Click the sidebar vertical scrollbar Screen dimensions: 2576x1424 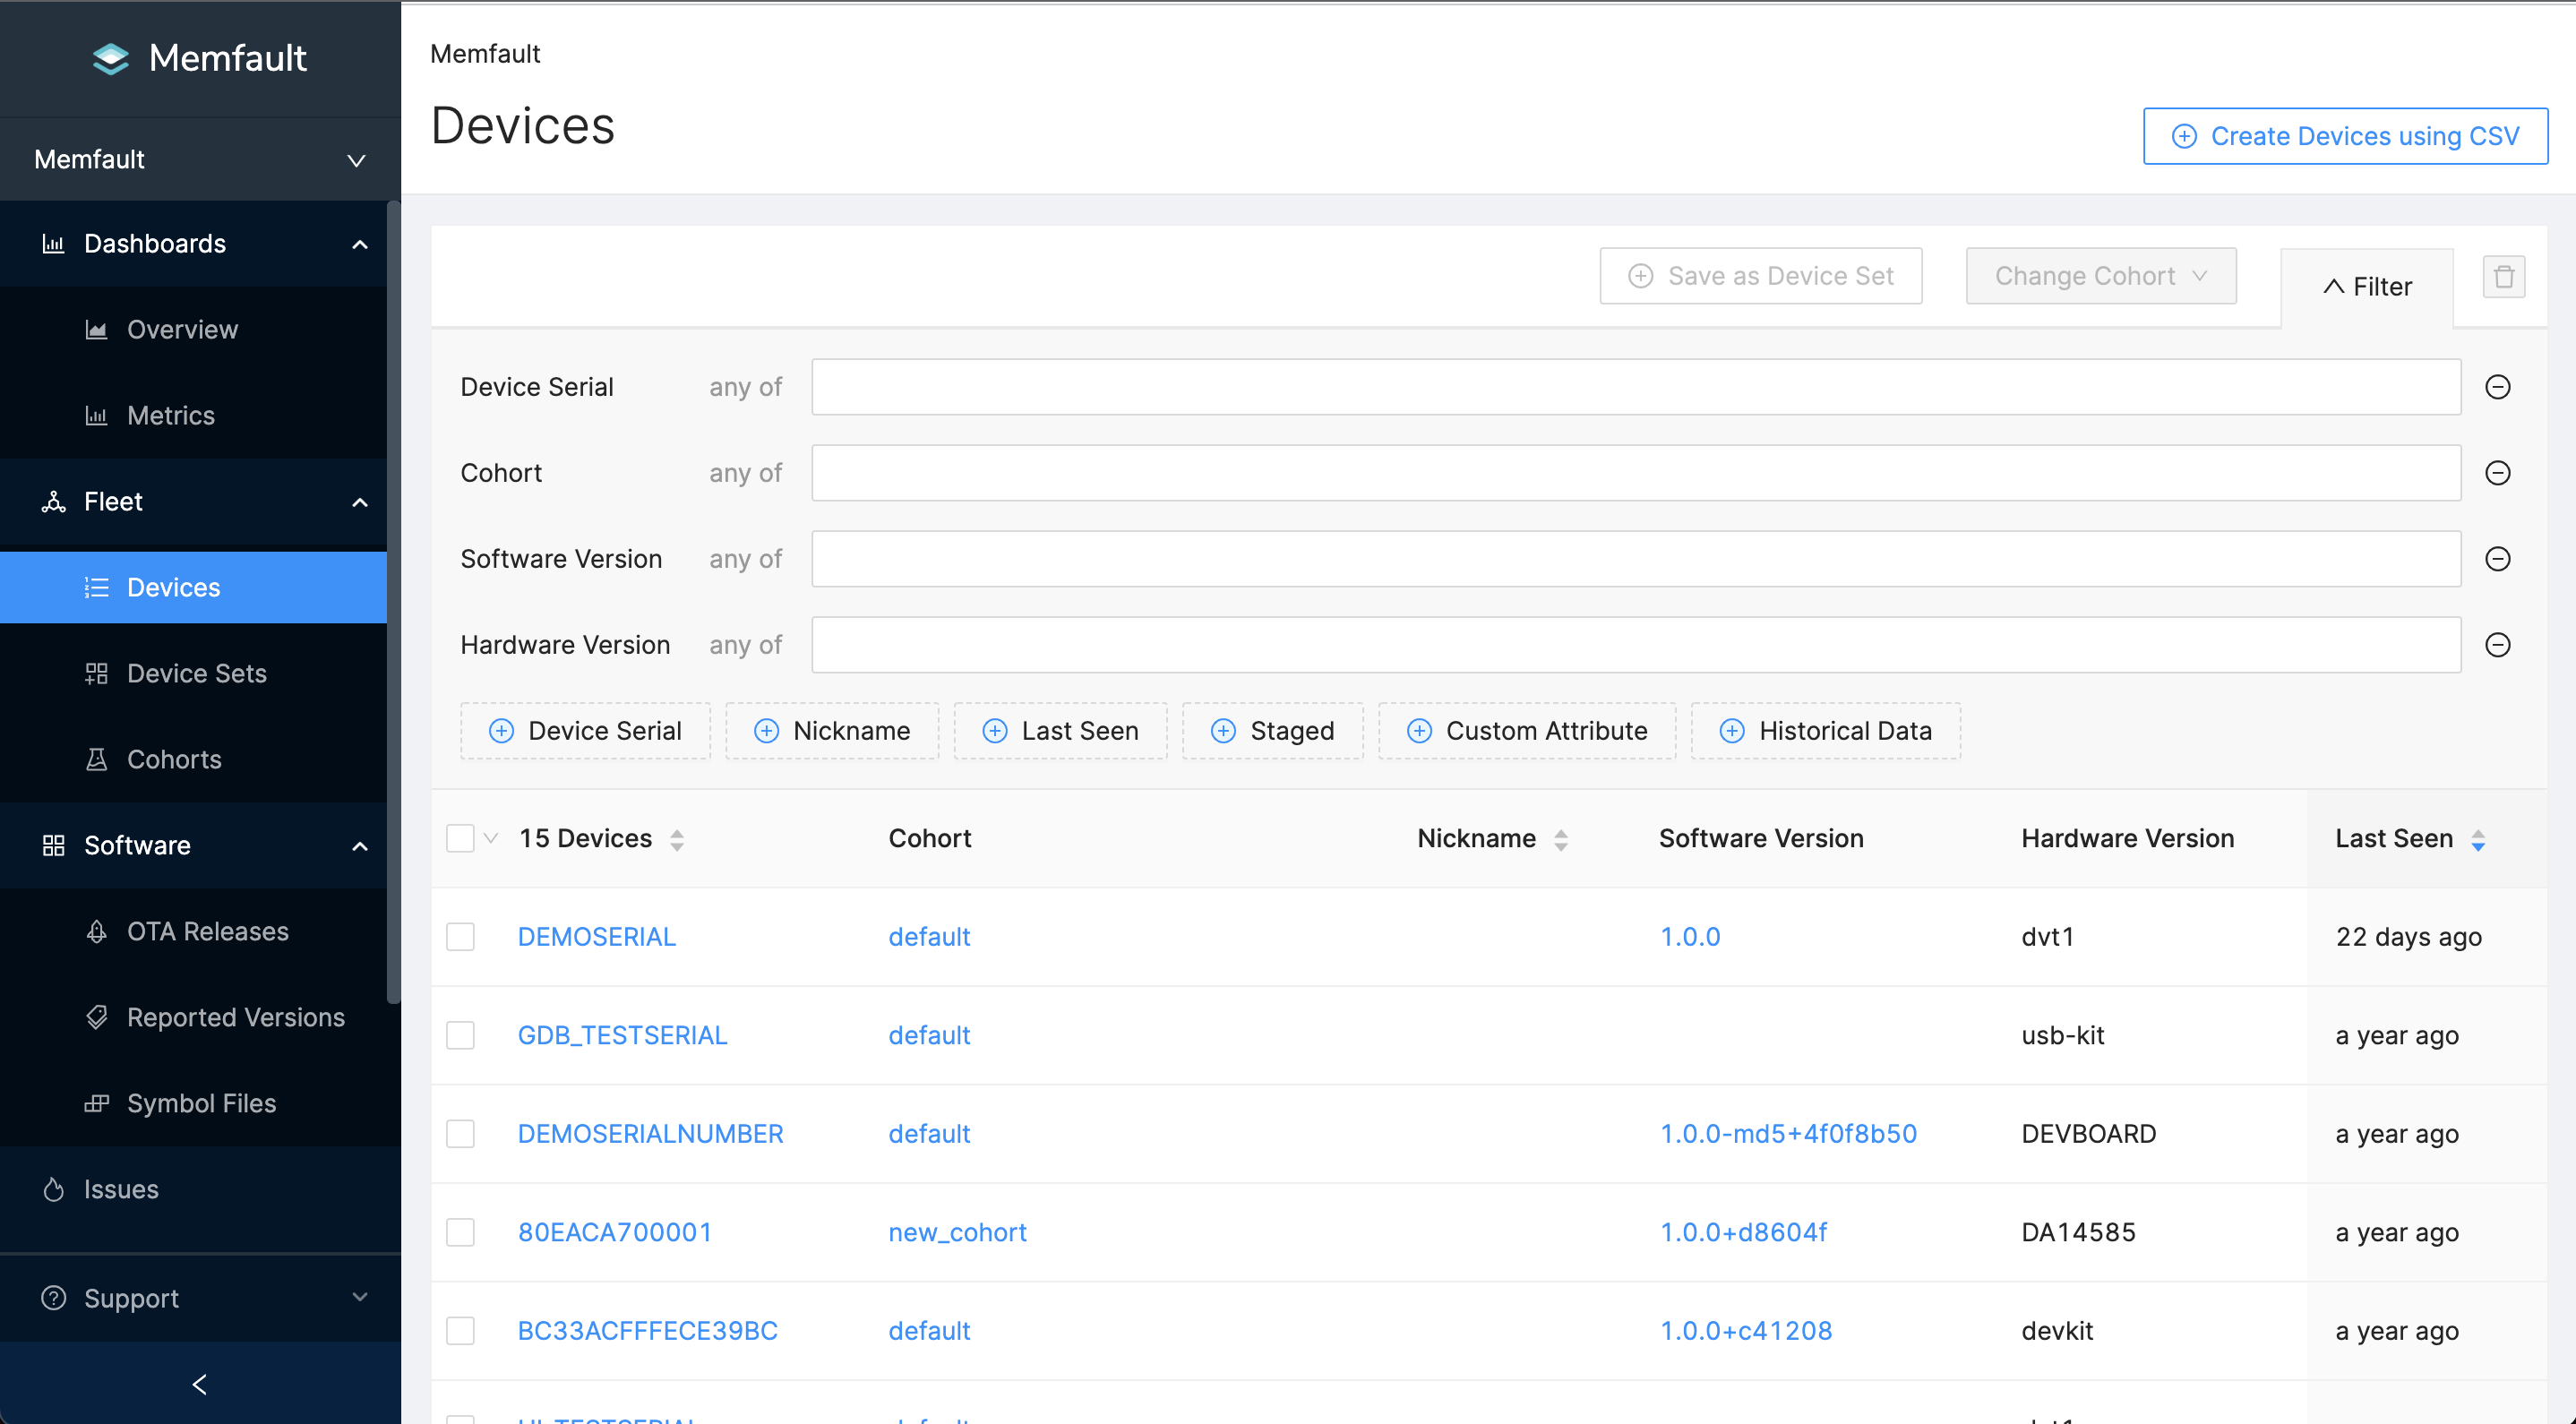click(x=394, y=602)
